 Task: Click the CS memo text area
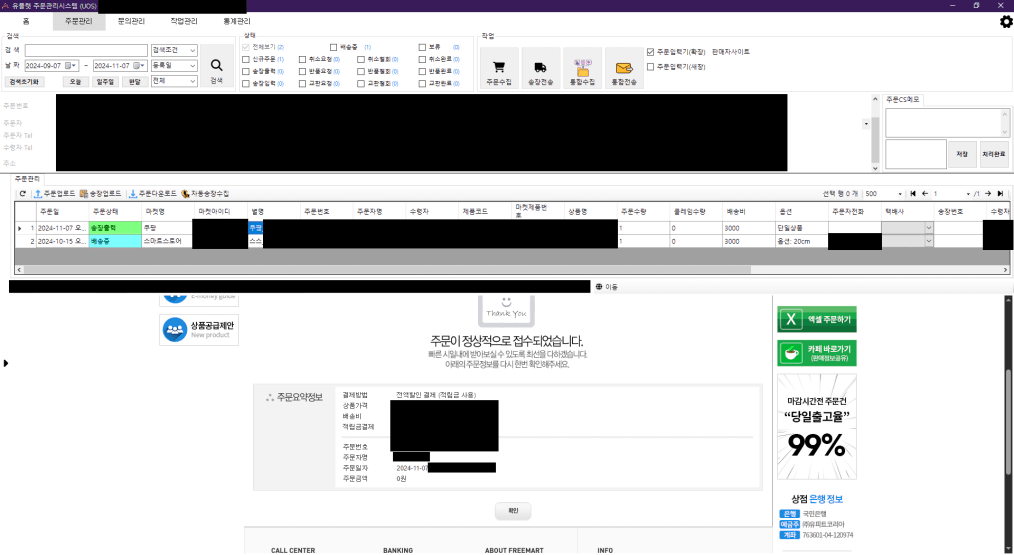944,123
